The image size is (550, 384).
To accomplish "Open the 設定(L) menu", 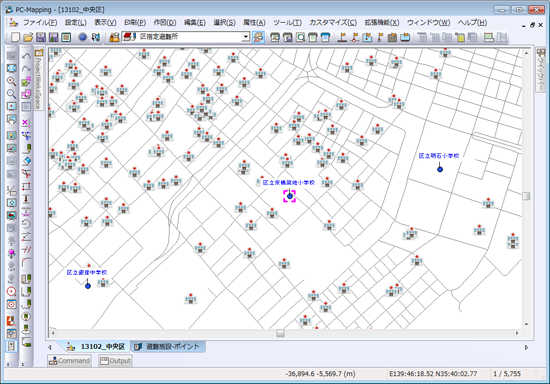I will tap(75, 23).
